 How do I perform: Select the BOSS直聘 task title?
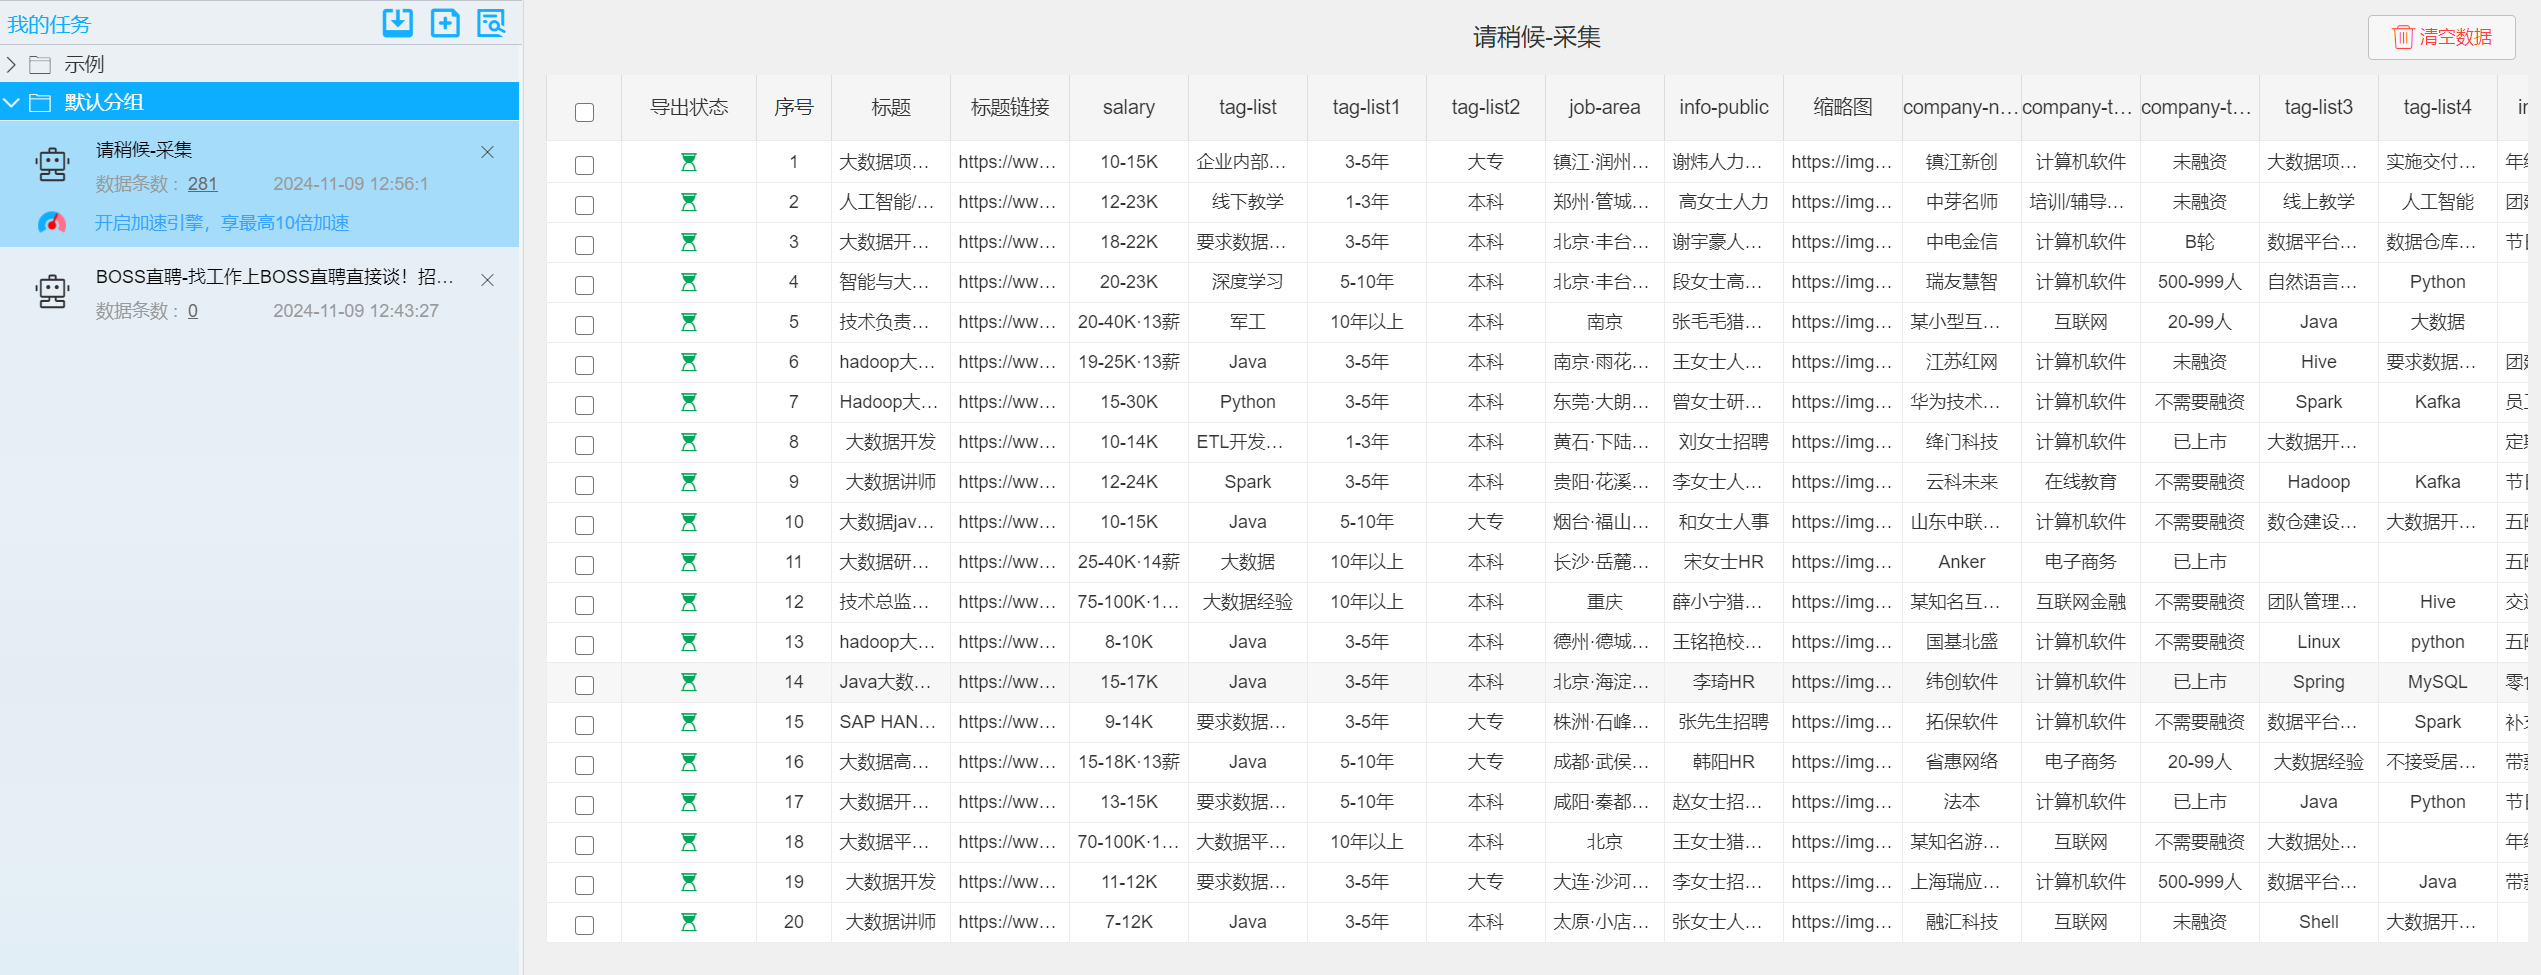coord(275,277)
